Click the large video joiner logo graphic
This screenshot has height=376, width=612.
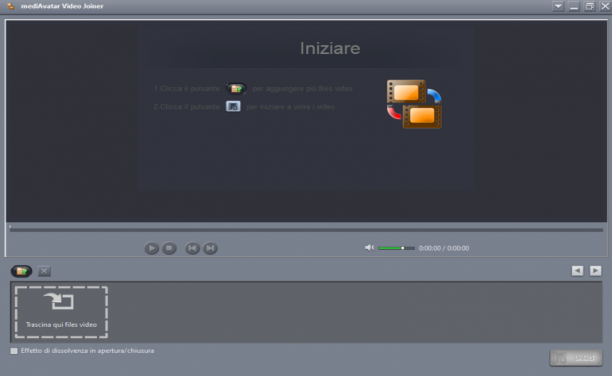[414, 104]
